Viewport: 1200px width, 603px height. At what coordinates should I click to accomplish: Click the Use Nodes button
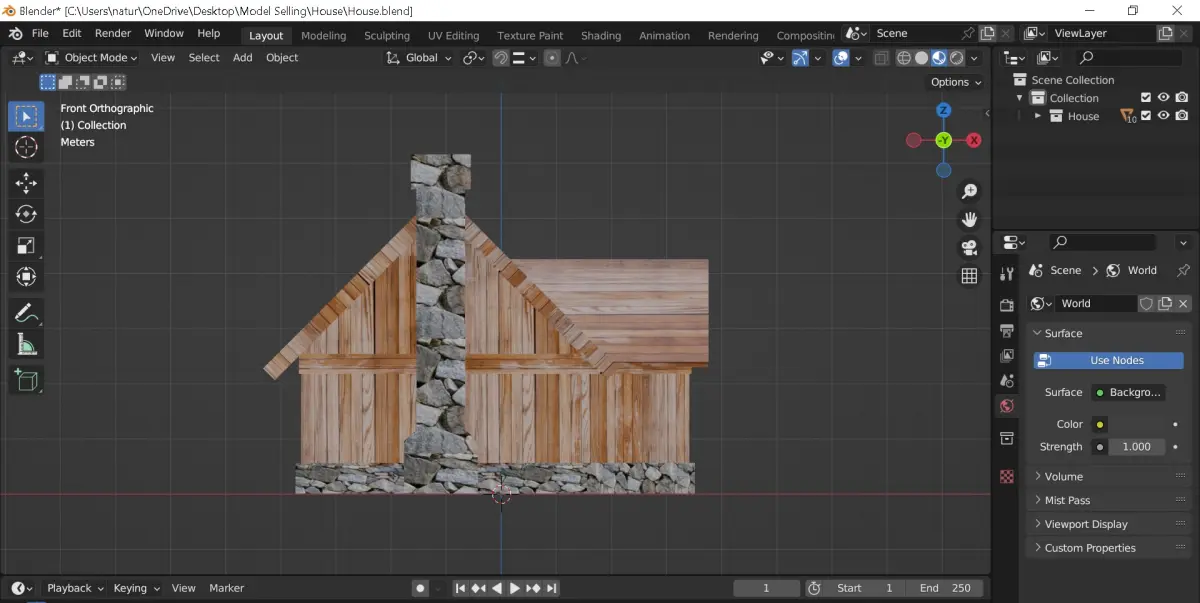1109,360
